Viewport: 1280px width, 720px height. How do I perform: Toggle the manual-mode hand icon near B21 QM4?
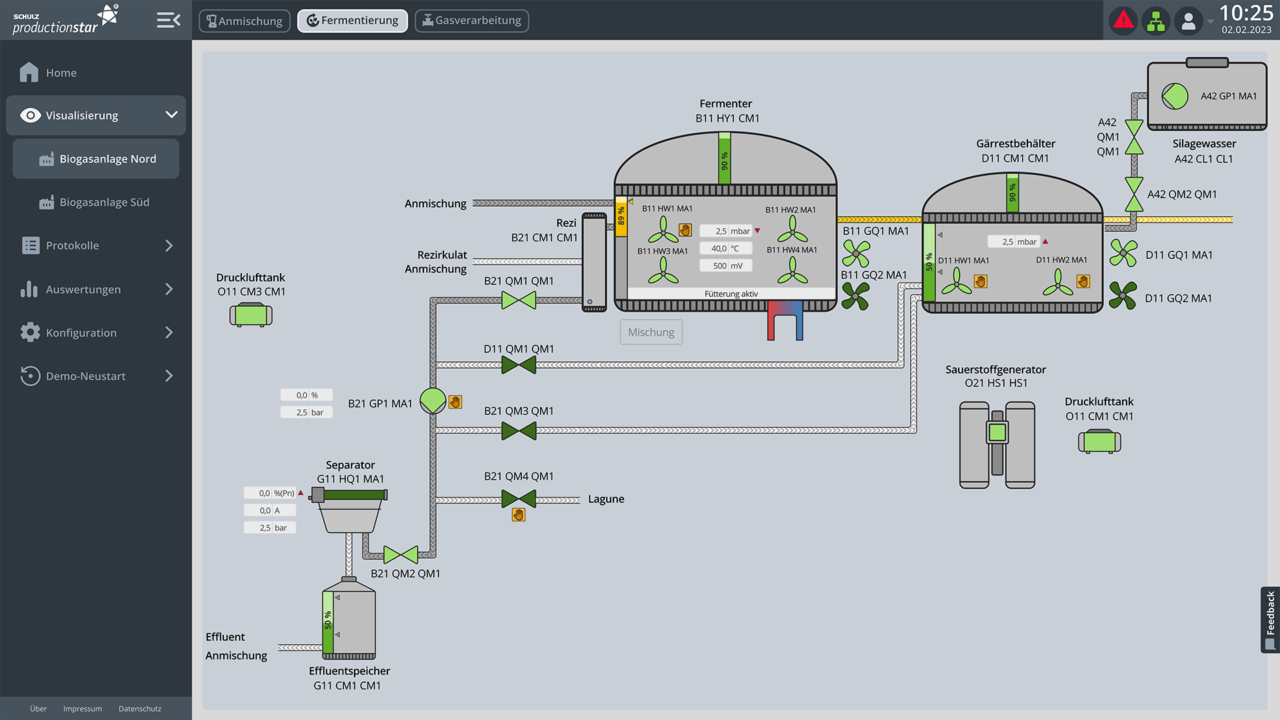(518, 515)
